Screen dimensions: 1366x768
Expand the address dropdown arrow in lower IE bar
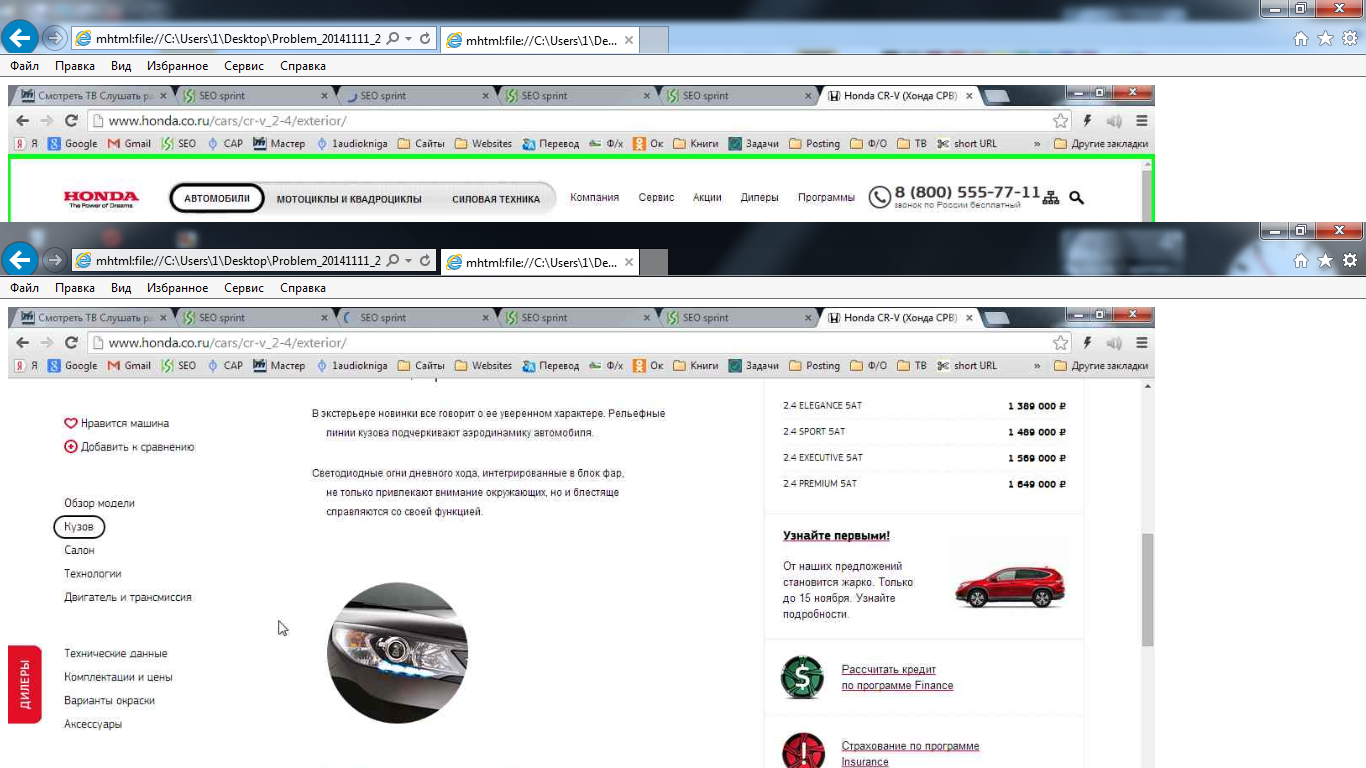408,260
